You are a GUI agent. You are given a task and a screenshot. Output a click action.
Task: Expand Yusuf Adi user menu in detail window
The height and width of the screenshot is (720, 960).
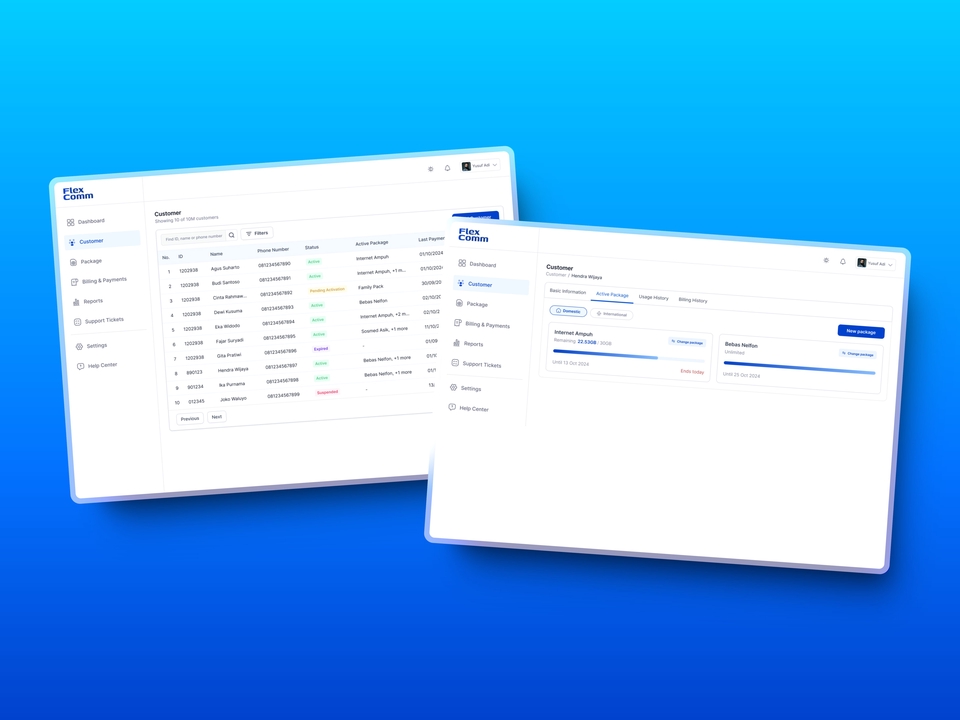(x=876, y=264)
